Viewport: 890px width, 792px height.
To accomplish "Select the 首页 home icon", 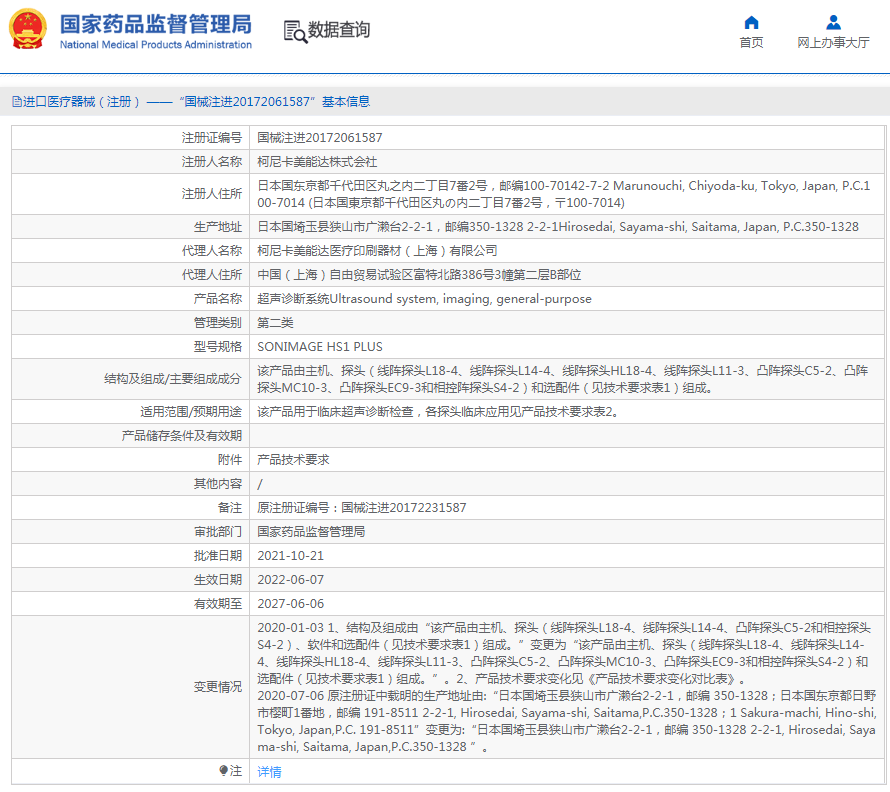I will [x=751, y=21].
